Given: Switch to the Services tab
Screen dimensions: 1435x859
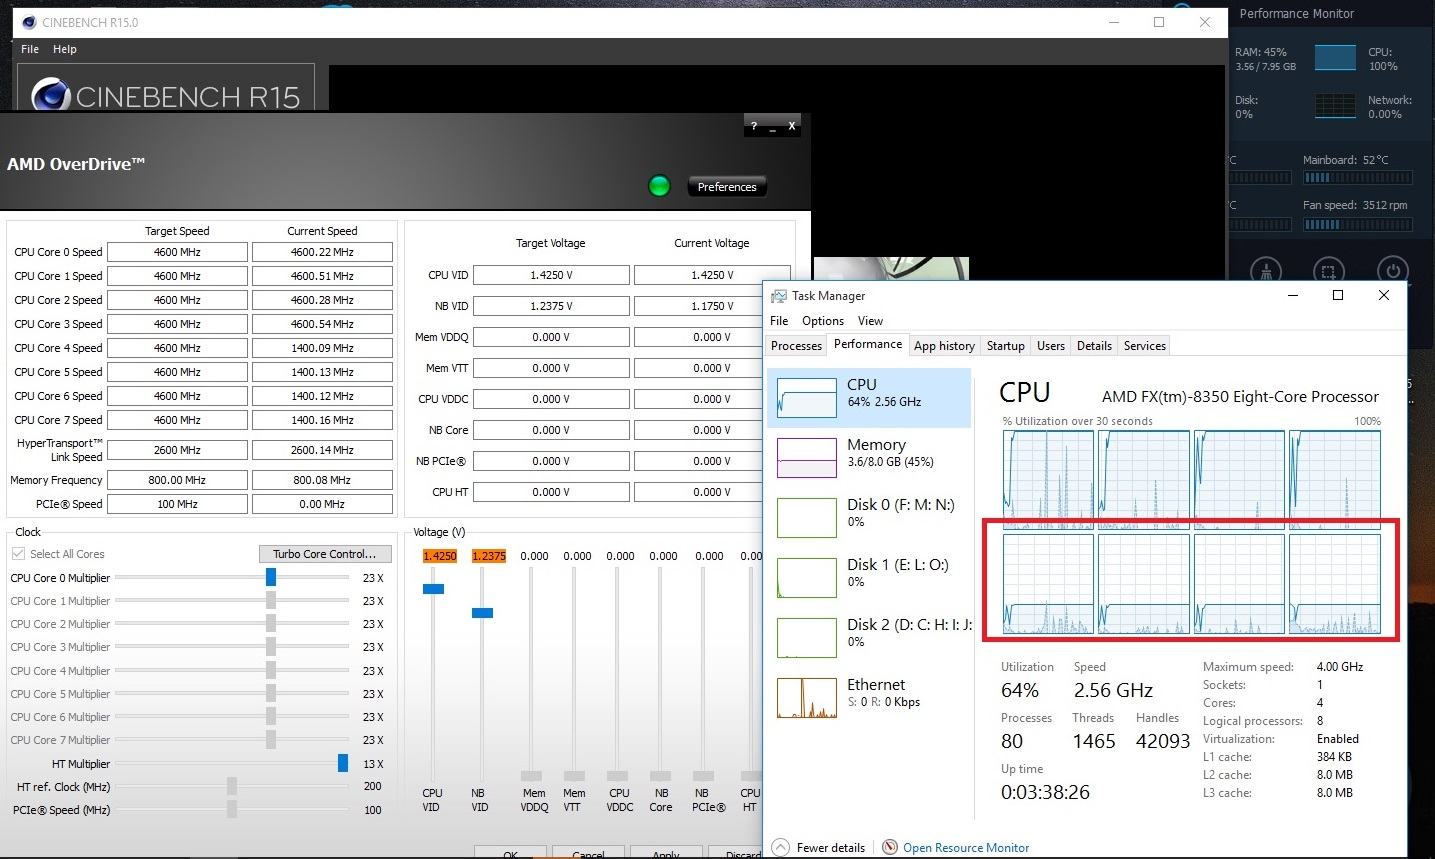Looking at the screenshot, I should [1145, 346].
